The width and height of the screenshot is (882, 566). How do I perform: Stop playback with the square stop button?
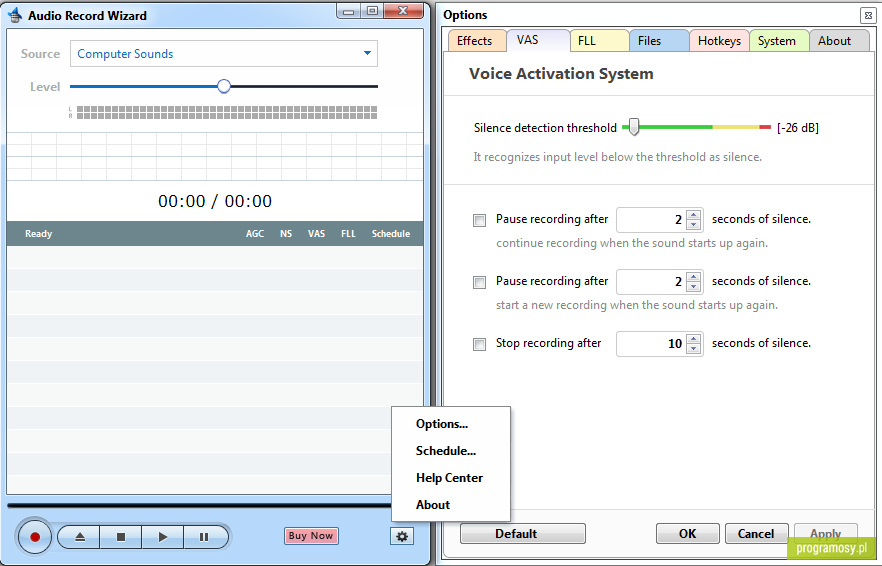click(x=120, y=537)
